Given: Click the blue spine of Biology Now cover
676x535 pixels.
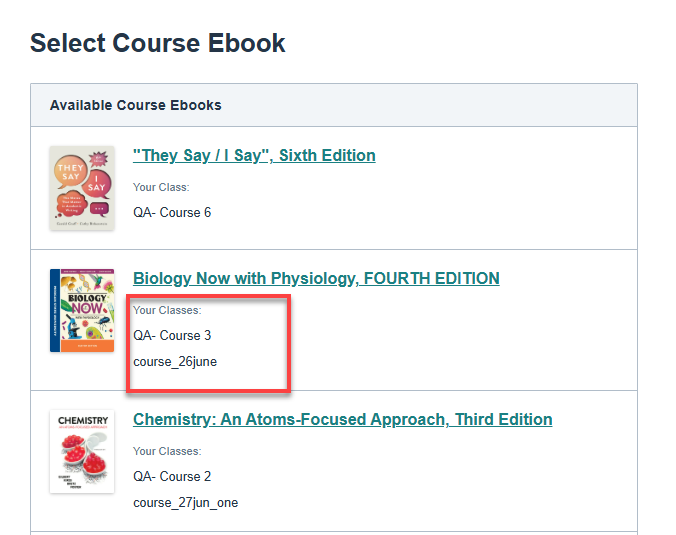Looking at the screenshot, I should point(54,310).
